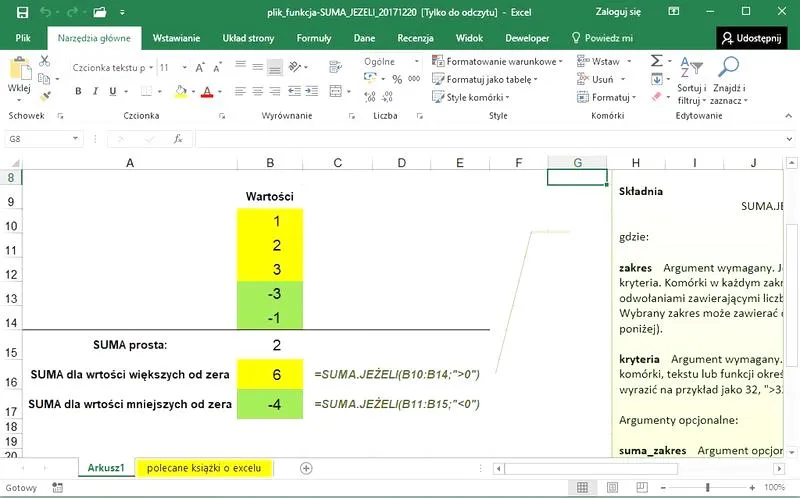This screenshot has width=800, height=498.
Task: Click the Undo arrow in quick access toolbar
Action: click(46, 12)
